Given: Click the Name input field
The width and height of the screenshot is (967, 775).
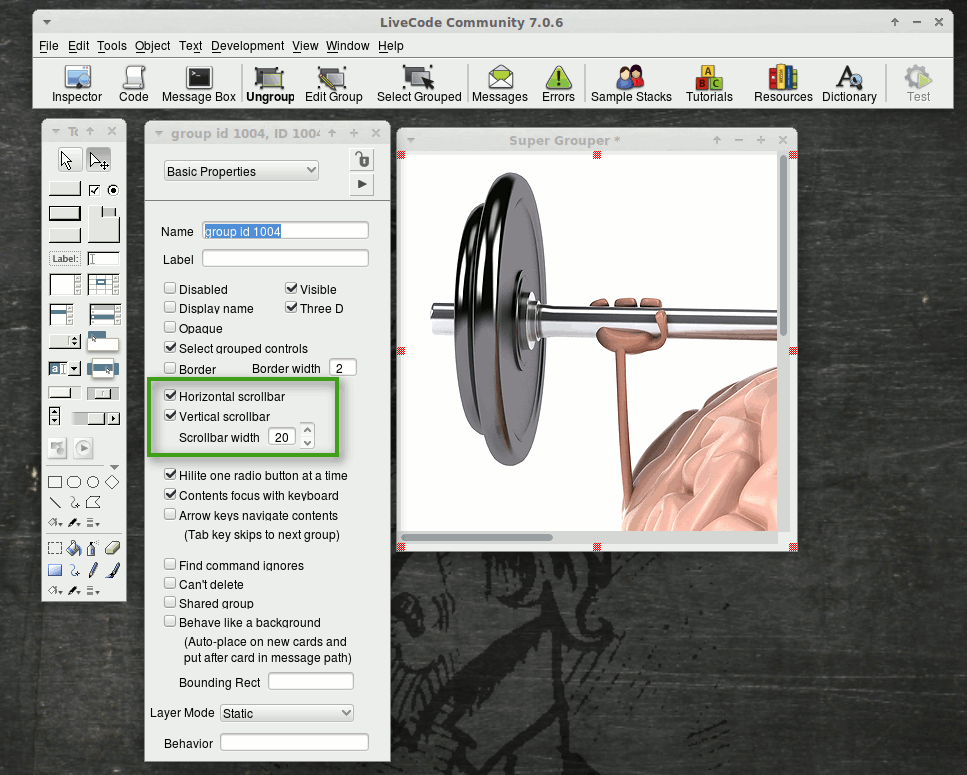Looking at the screenshot, I should click(x=285, y=231).
